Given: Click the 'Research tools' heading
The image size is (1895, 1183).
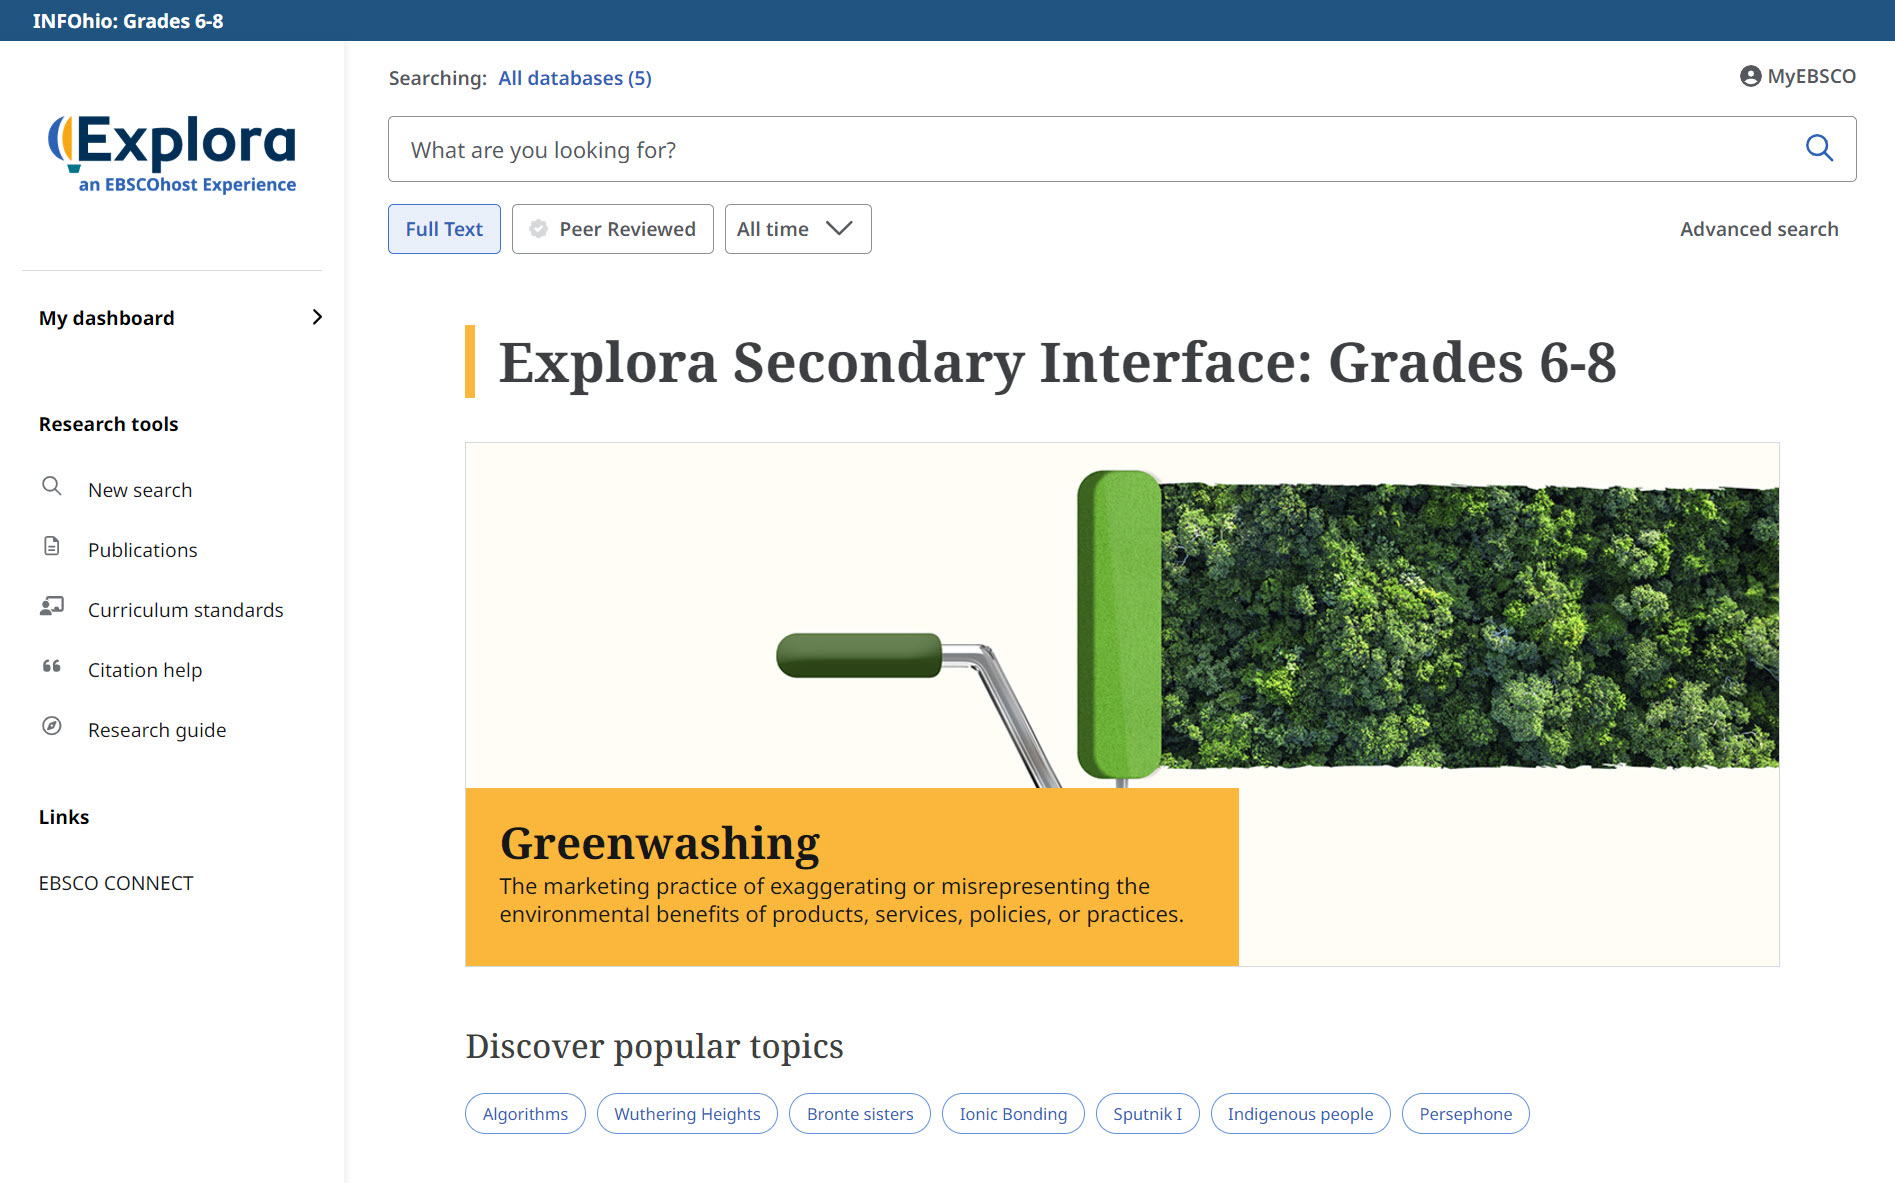Looking at the screenshot, I should pyautogui.click(x=109, y=424).
